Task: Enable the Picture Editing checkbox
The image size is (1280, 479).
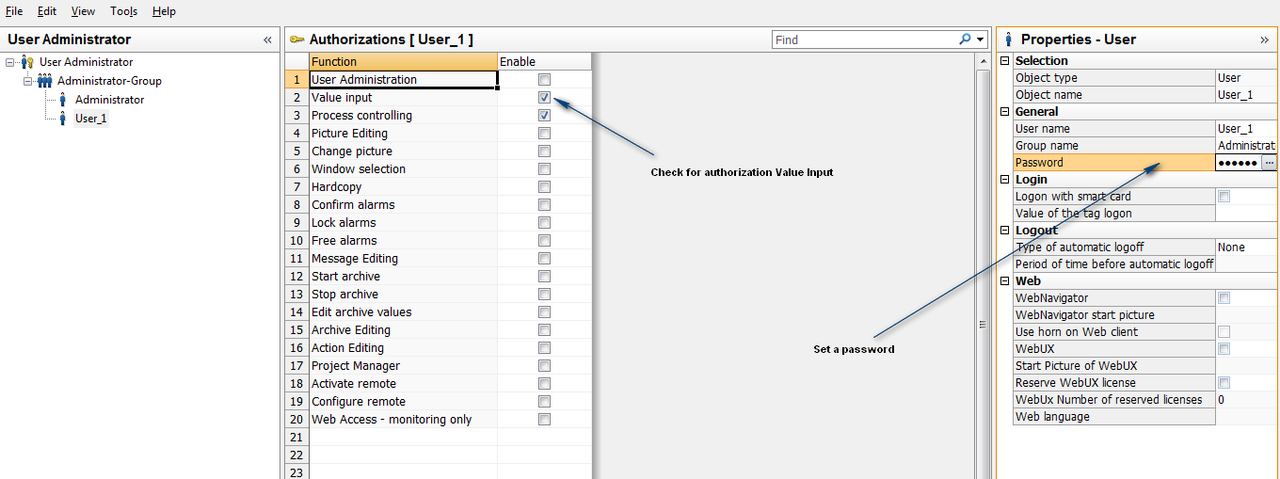Action: (x=544, y=134)
